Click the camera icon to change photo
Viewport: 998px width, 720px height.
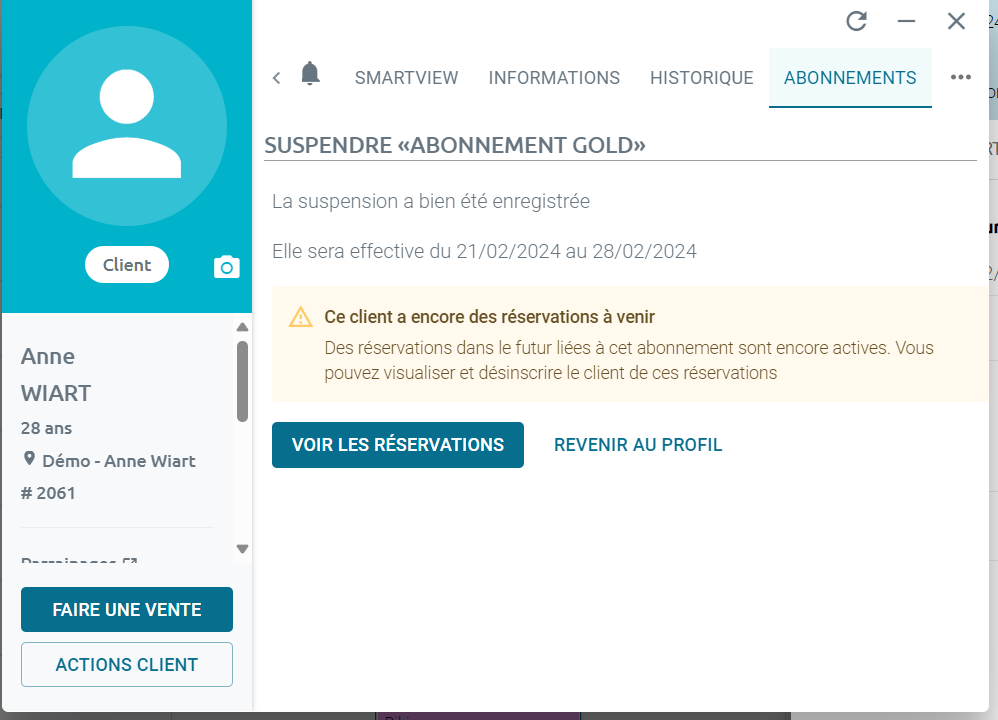click(x=227, y=267)
